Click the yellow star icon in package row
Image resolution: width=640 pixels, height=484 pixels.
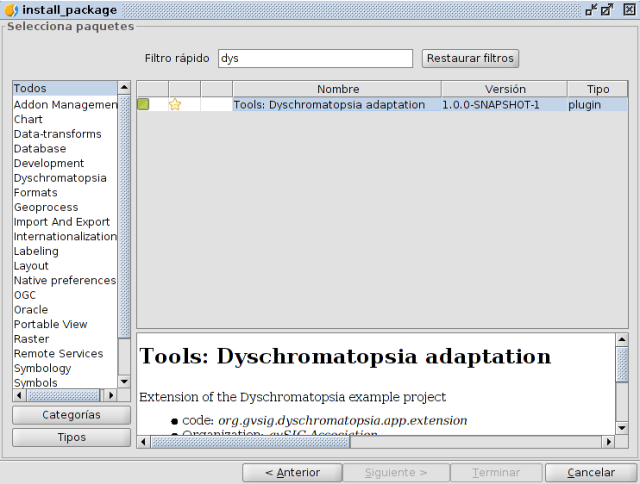click(175, 104)
